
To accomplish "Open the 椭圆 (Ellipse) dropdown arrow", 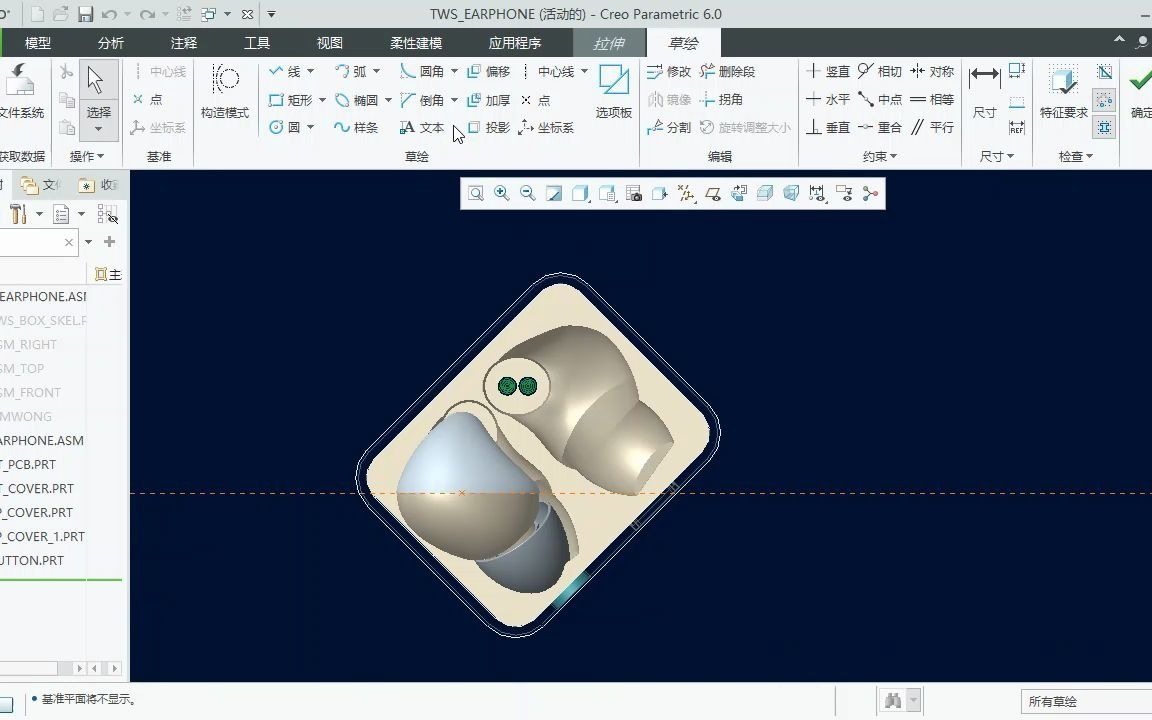I will [388, 99].
